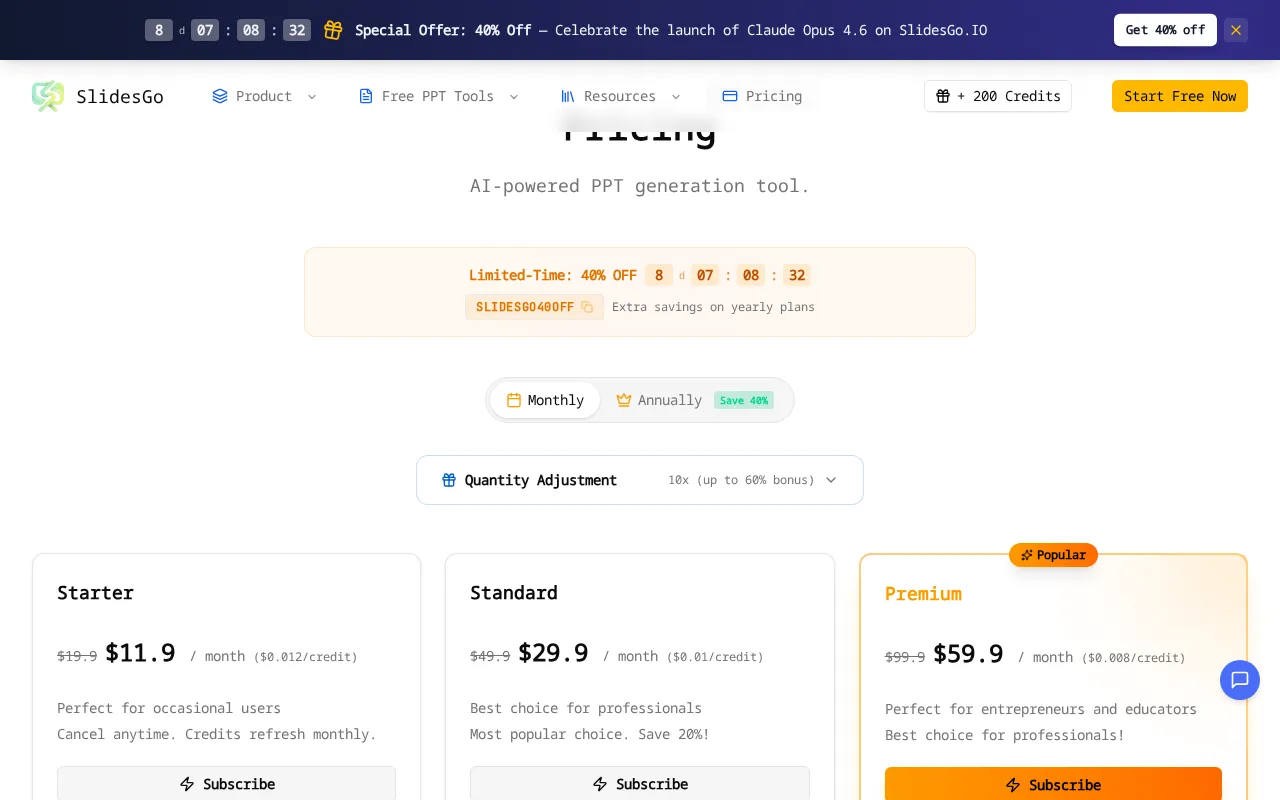Open the Product nav menu

point(265,96)
